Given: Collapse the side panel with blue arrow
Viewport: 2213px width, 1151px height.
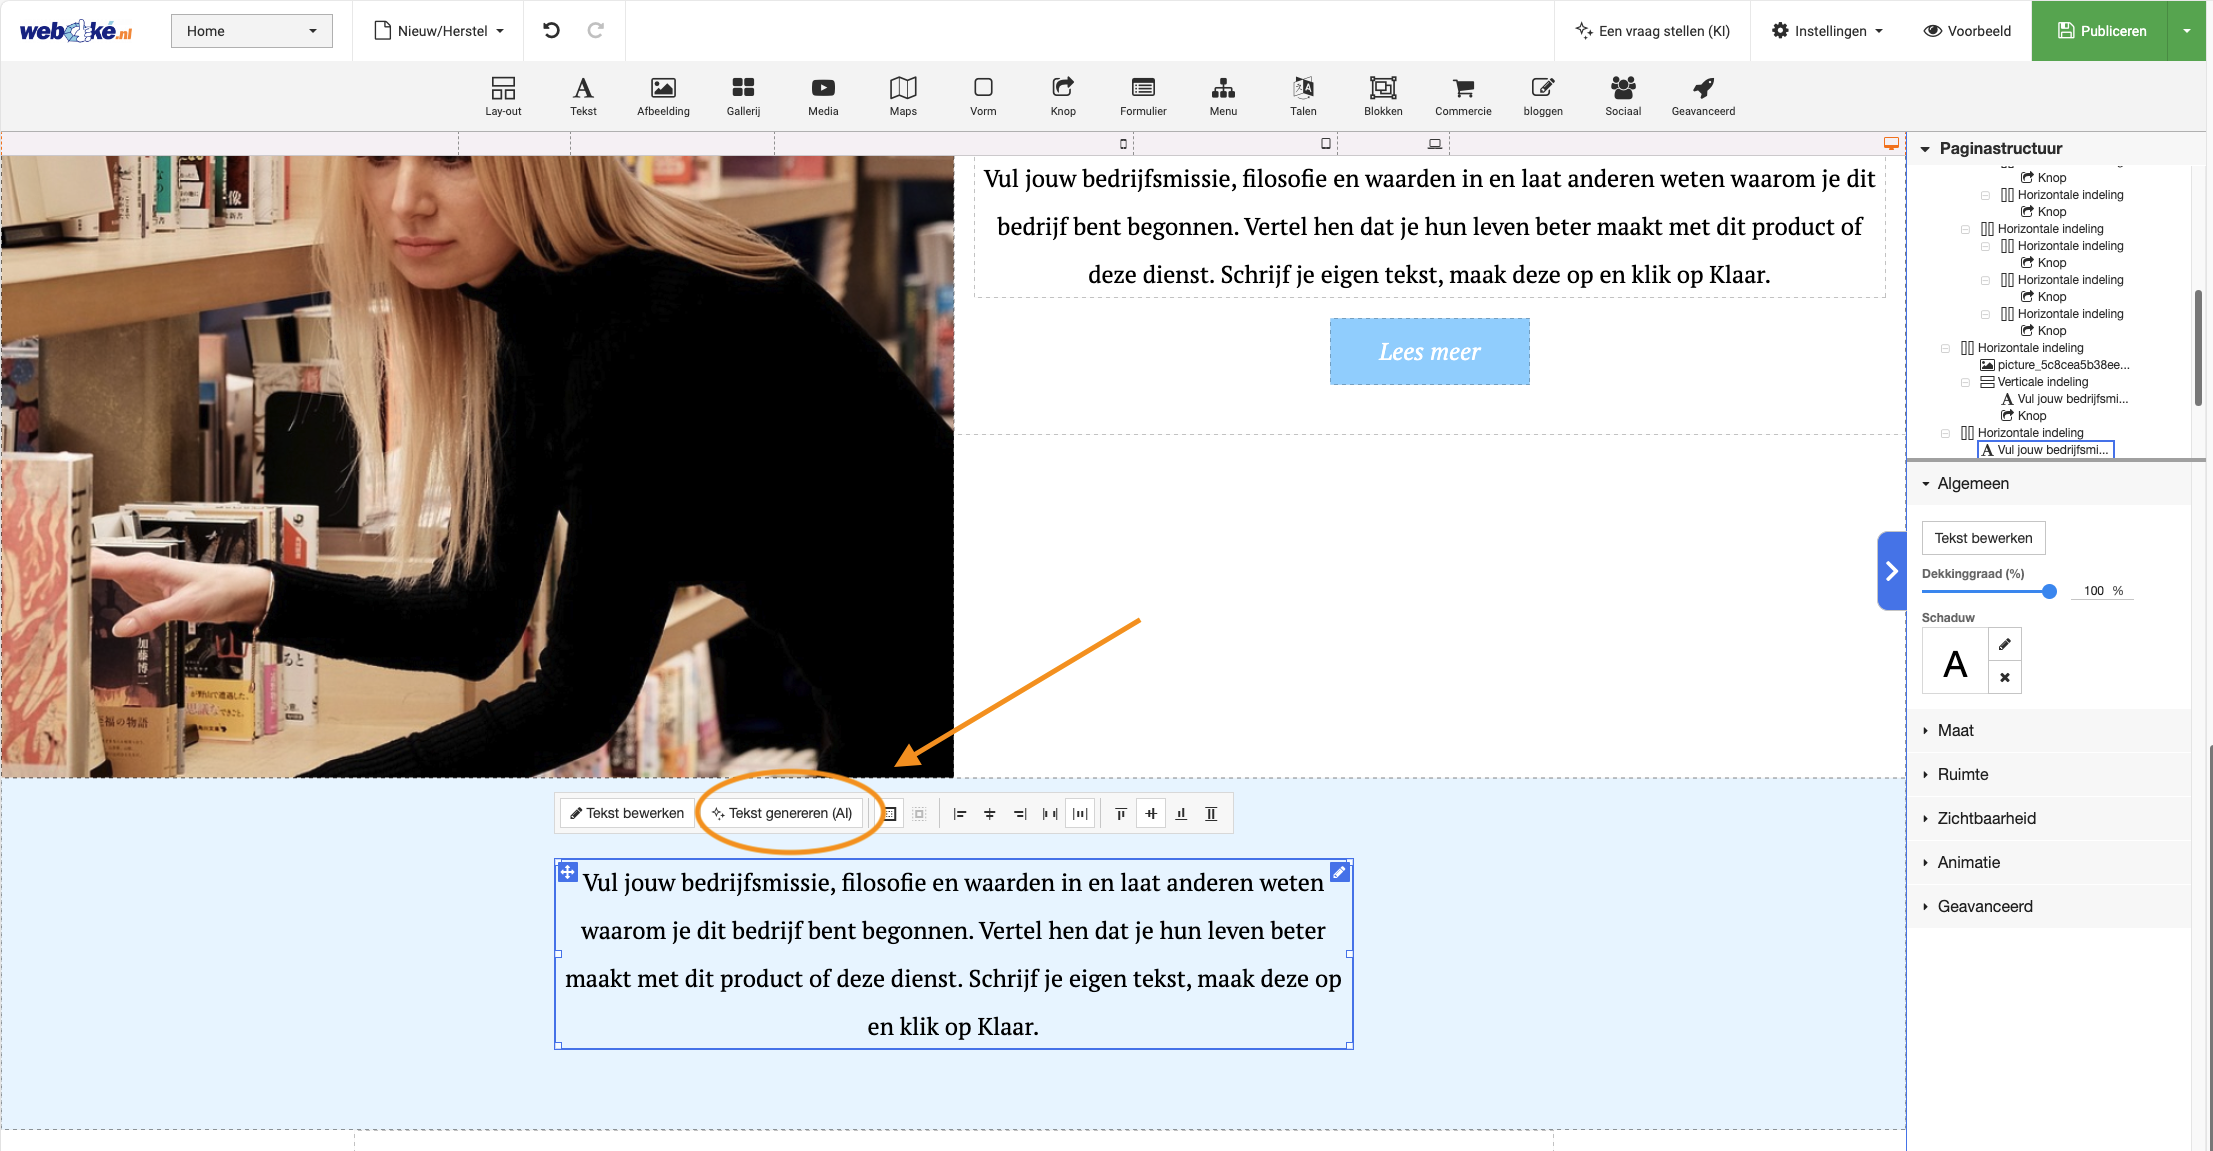Looking at the screenshot, I should pos(1891,571).
